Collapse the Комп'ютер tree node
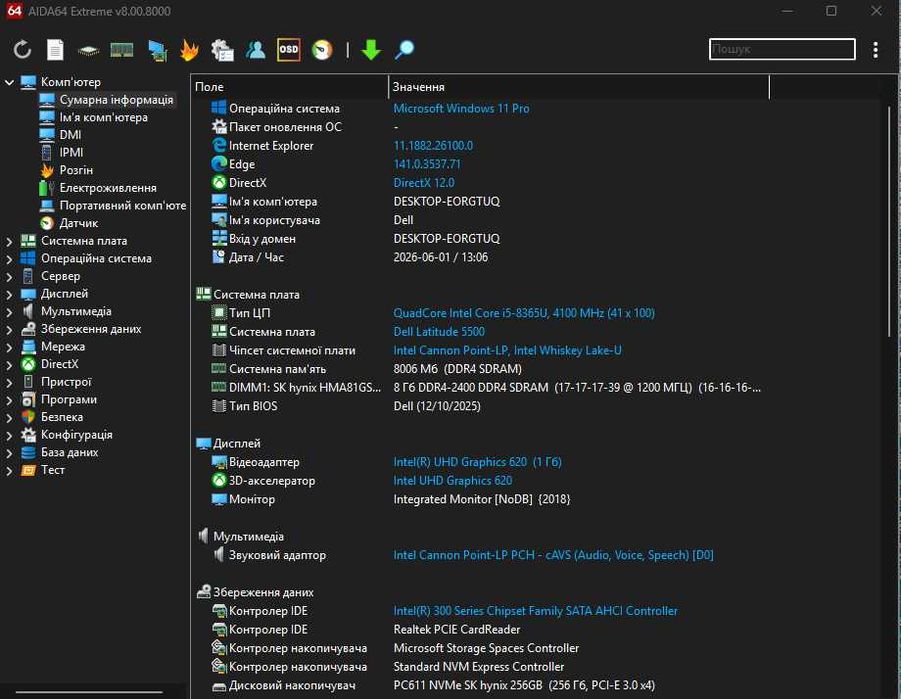The width and height of the screenshot is (901, 699). click(9, 82)
